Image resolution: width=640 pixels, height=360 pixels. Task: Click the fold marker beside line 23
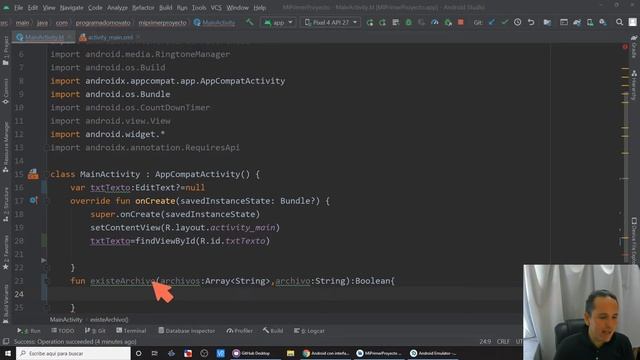(x=45, y=281)
